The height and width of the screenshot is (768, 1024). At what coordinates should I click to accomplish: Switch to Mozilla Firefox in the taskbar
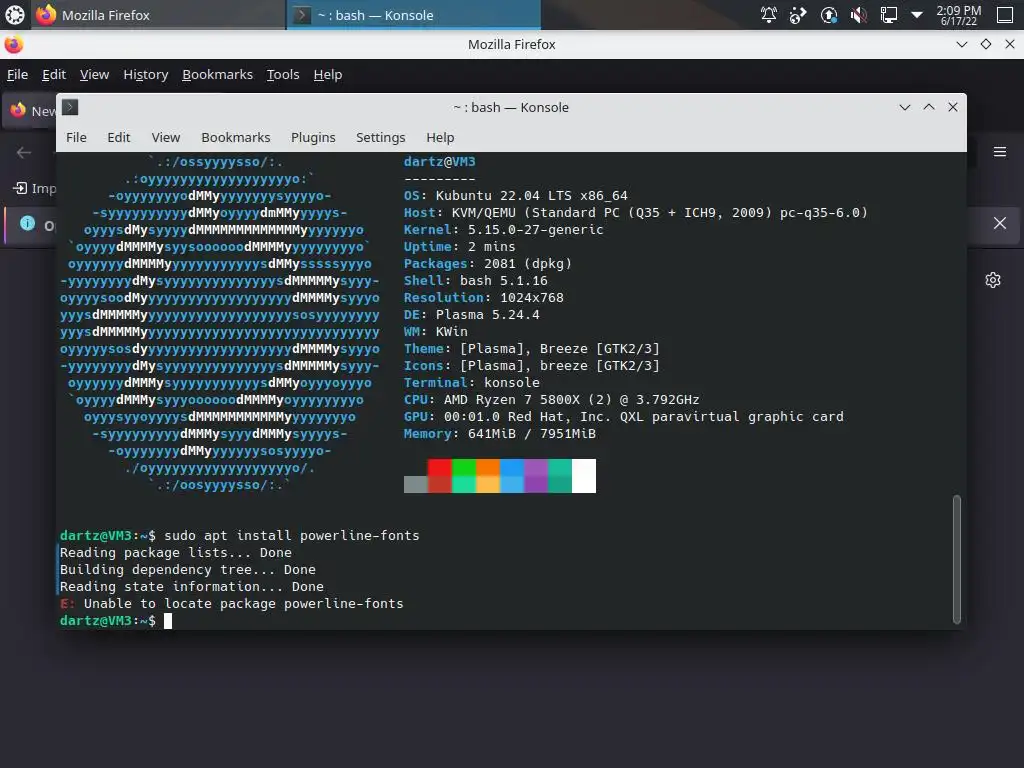[157, 15]
